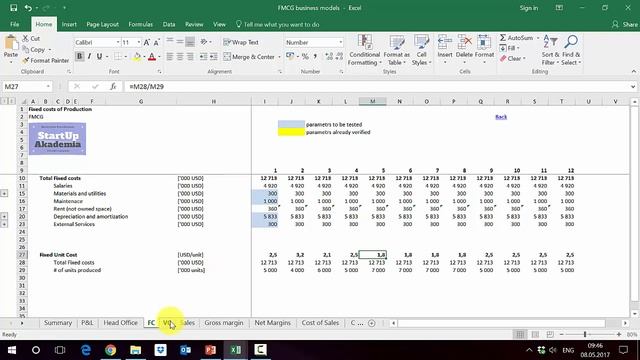The width and height of the screenshot is (640, 360).
Task: Expand the row group beside row 15
Action: tap(4, 193)
